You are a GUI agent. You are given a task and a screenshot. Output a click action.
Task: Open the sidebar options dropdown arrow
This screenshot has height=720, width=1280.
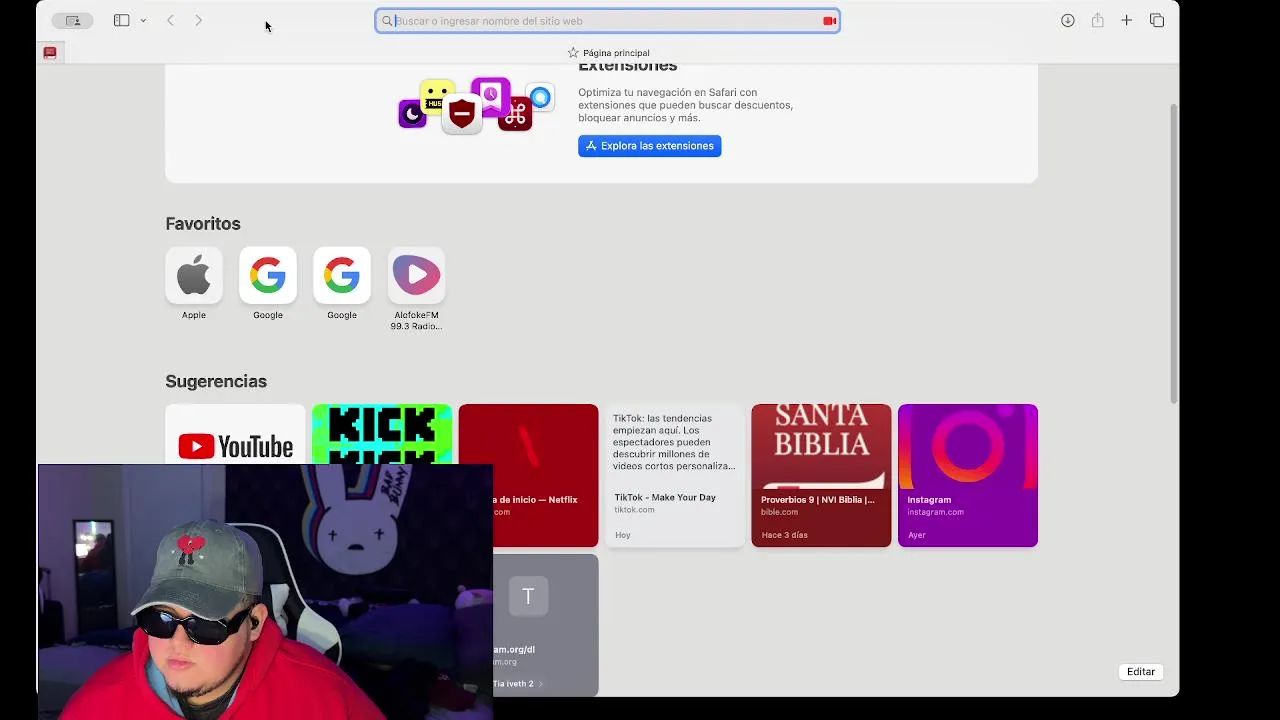click(x=143, y=21)
